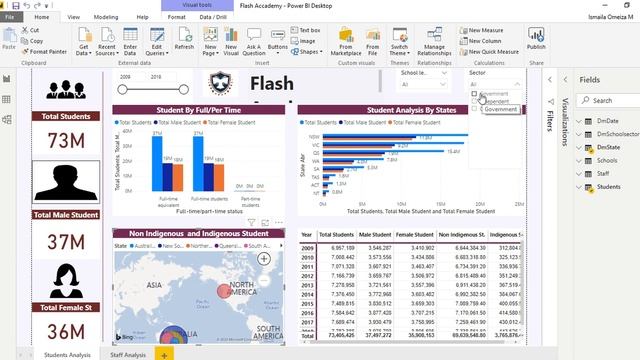Open Edit Queries
This screenshot has height=360, width=640.
[157, 41]
